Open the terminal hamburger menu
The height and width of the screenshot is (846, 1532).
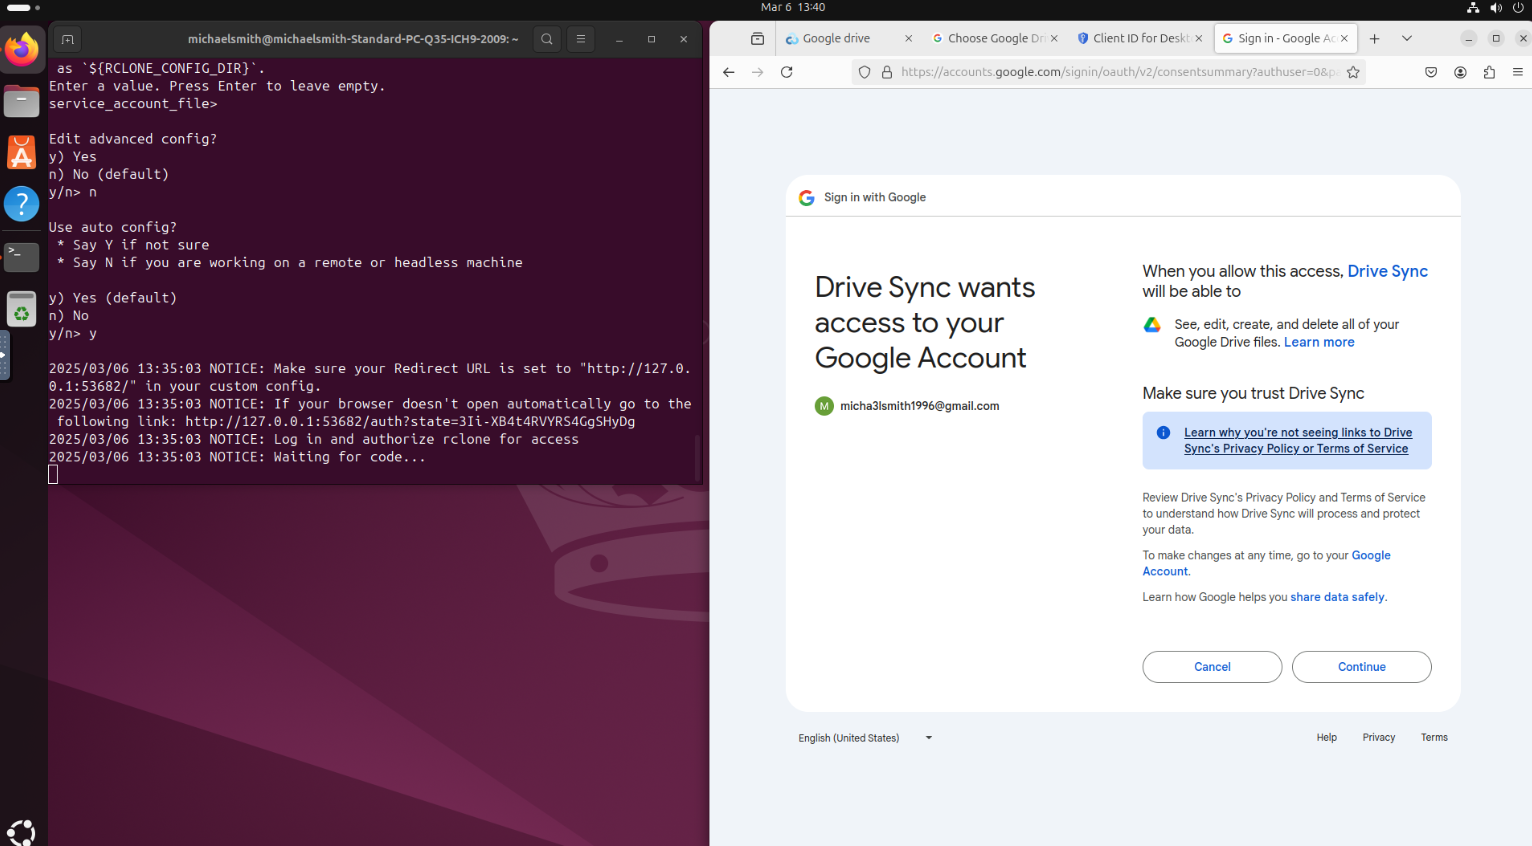[581, 39]
